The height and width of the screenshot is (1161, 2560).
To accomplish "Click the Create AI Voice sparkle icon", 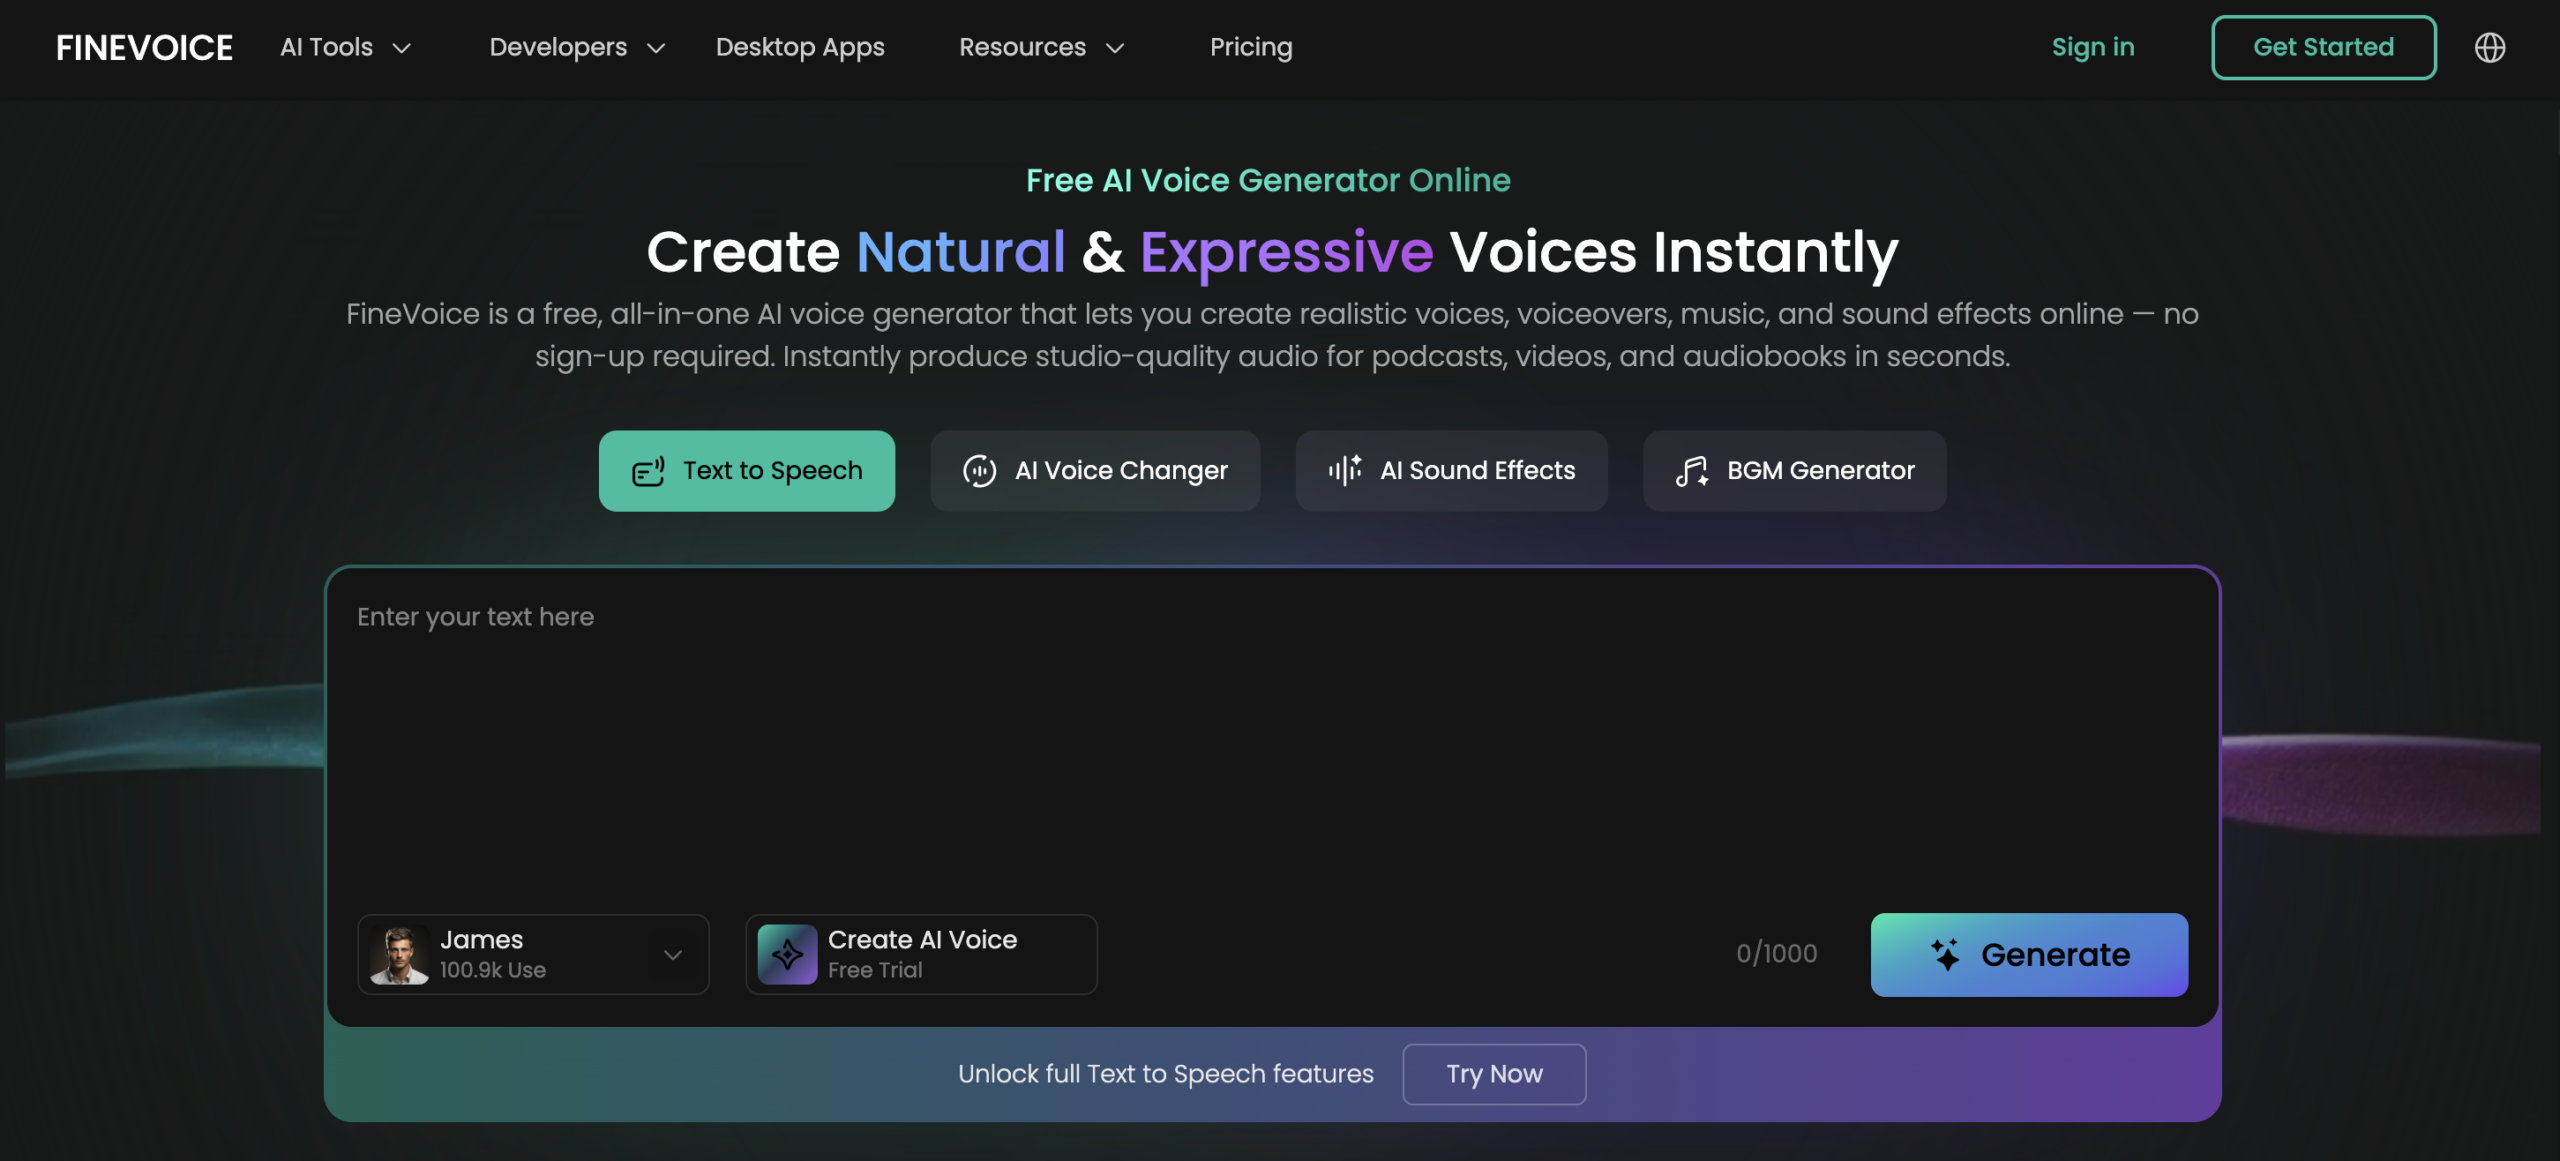I will [787, 955].
